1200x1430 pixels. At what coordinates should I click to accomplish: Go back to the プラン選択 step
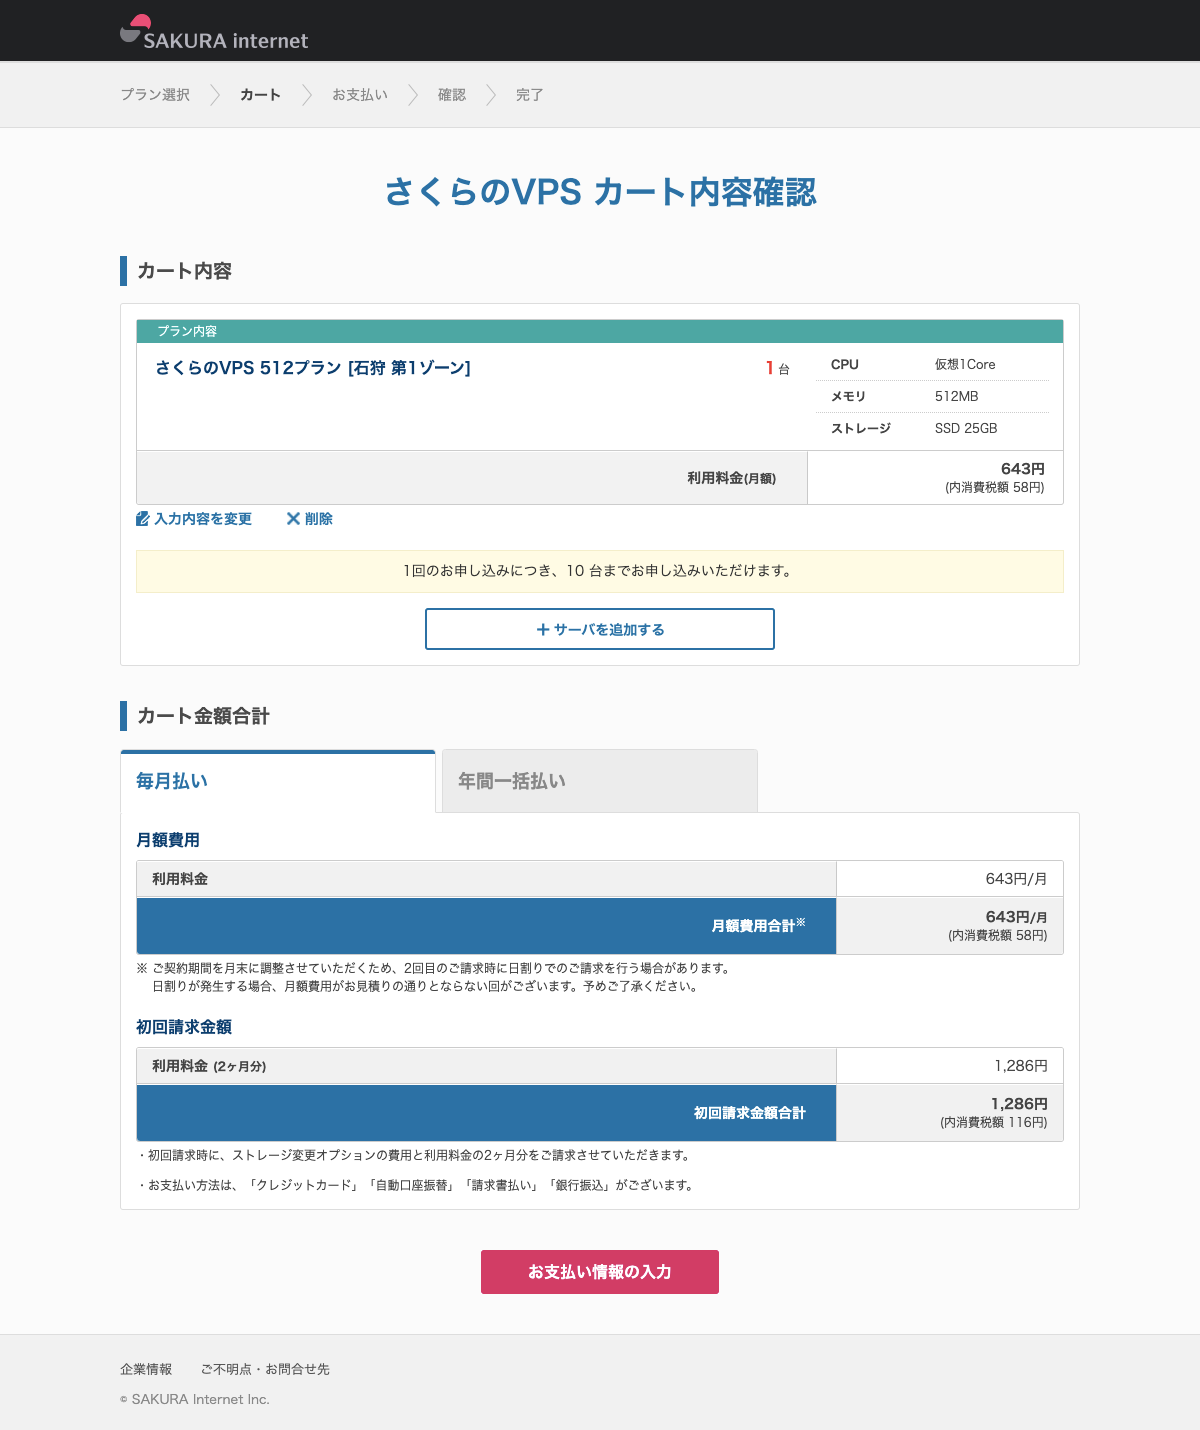tap(155, 95)
